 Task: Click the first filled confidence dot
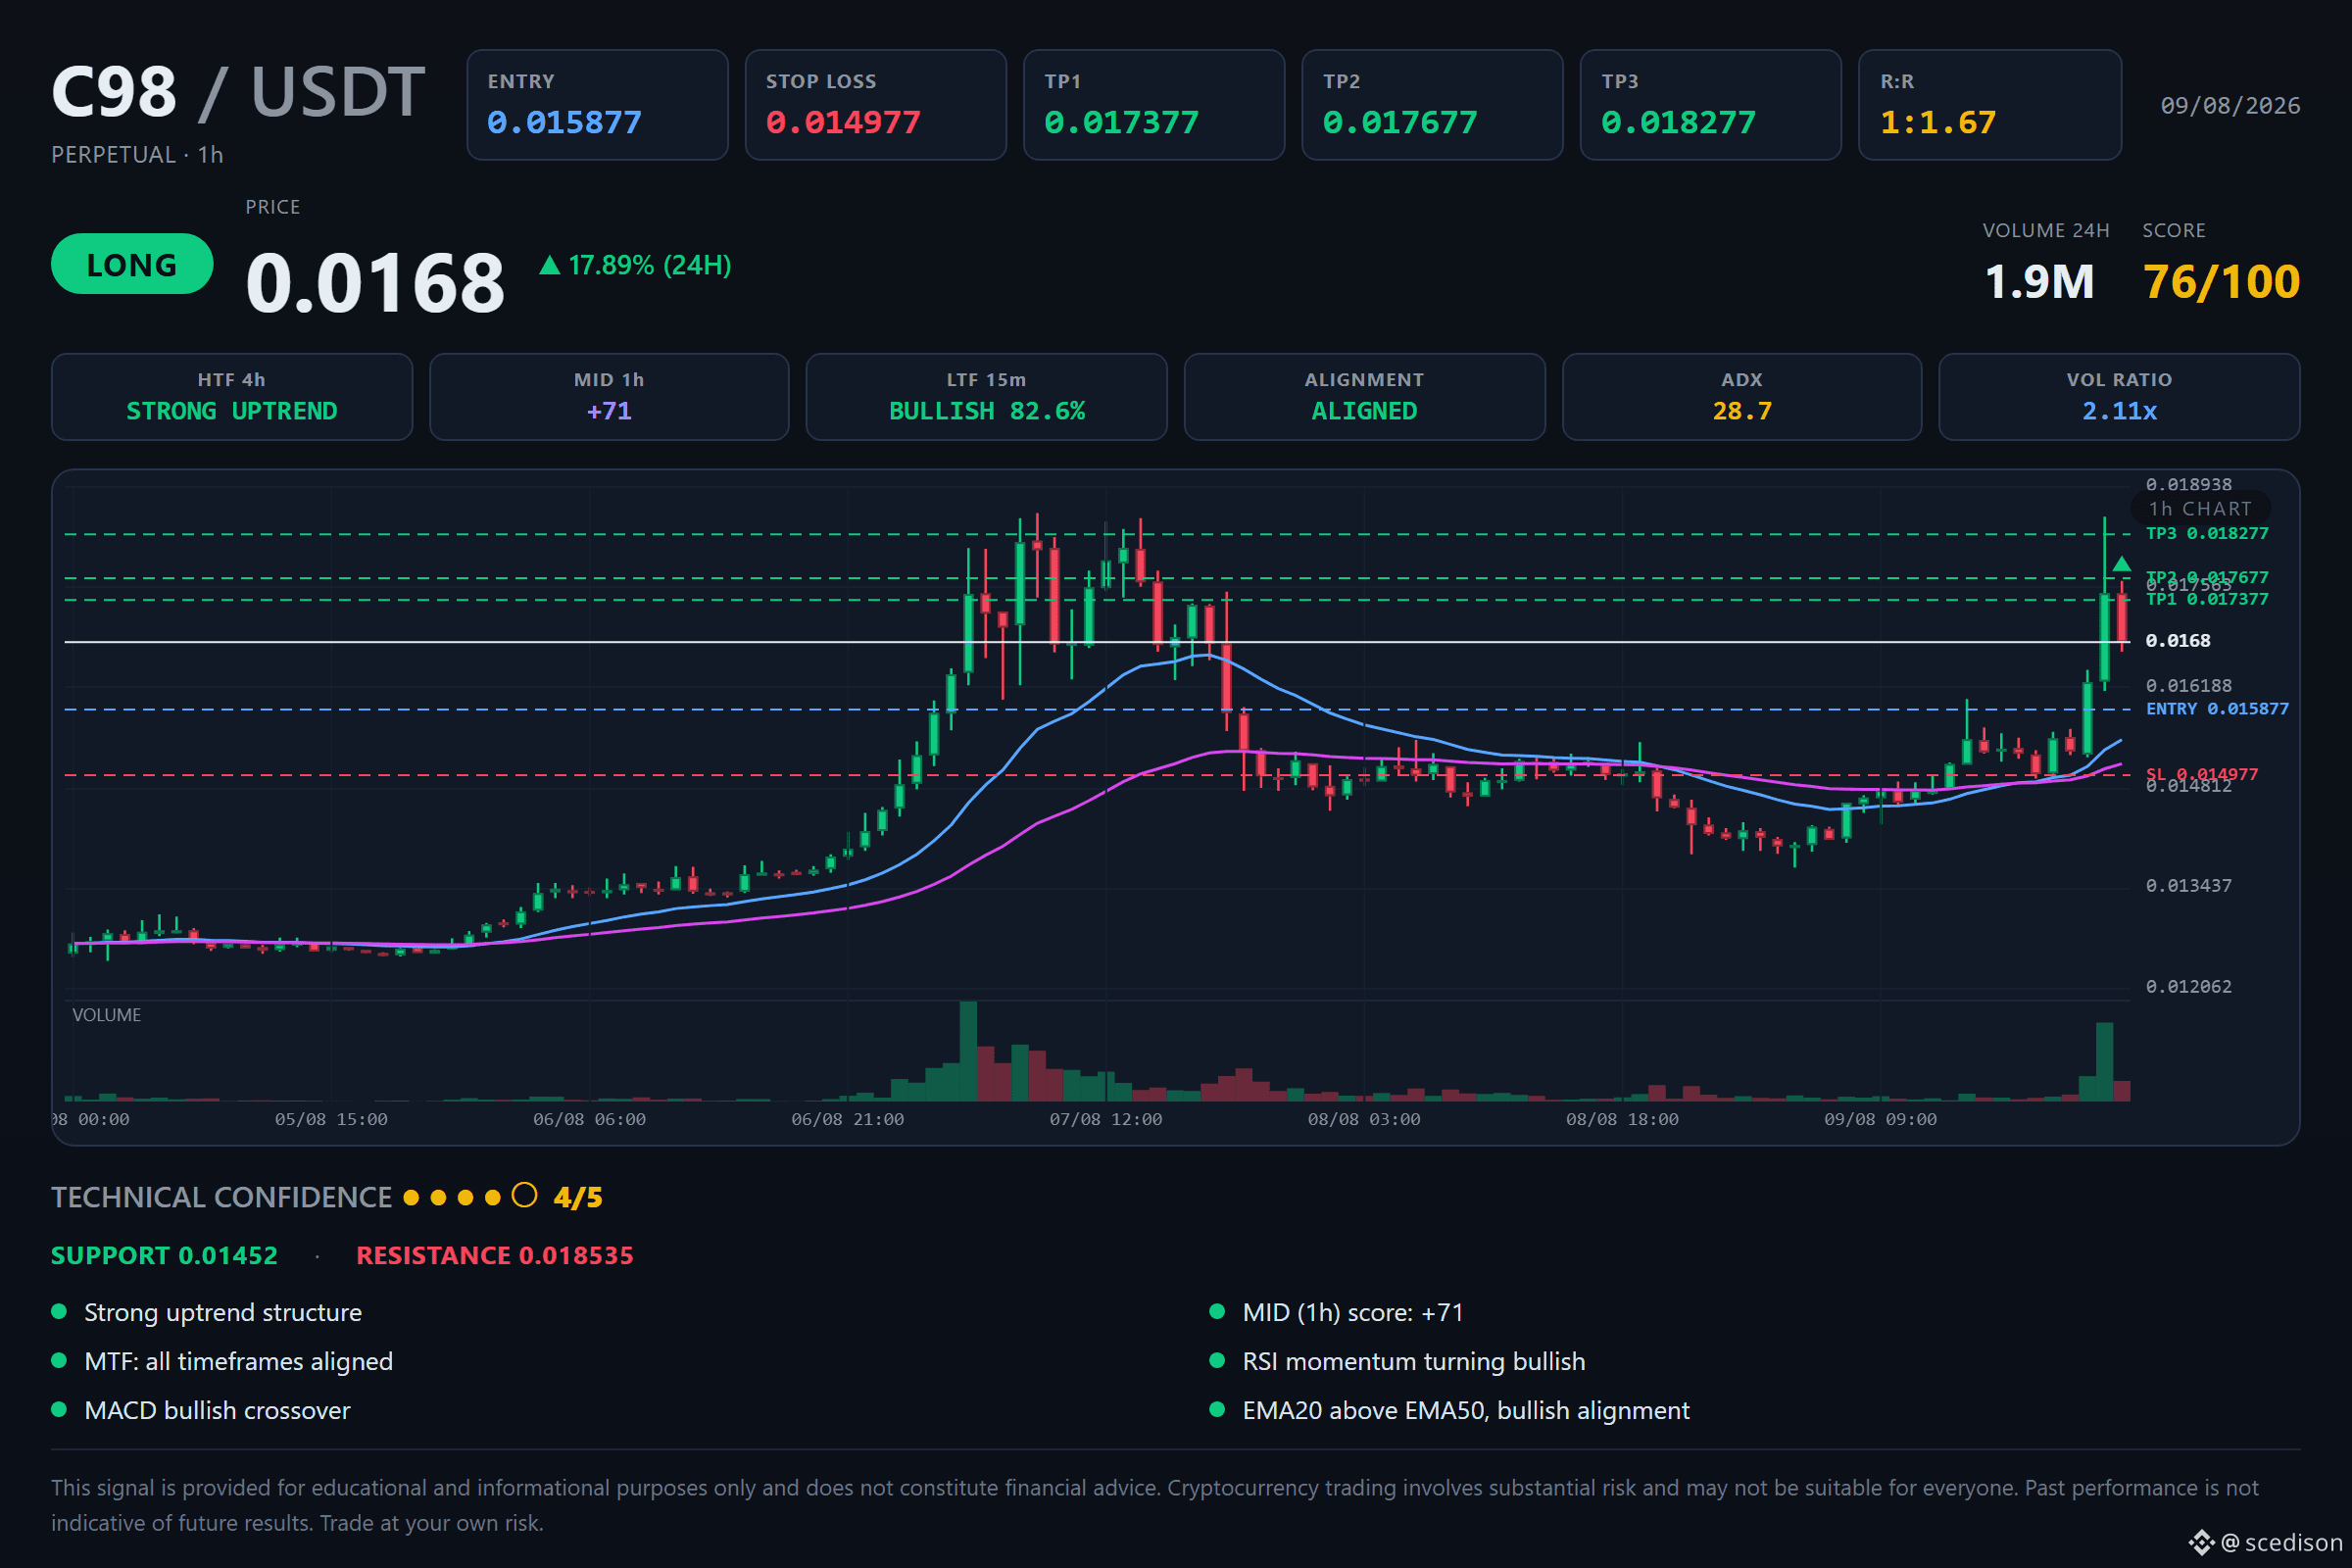pos(411,1197)
